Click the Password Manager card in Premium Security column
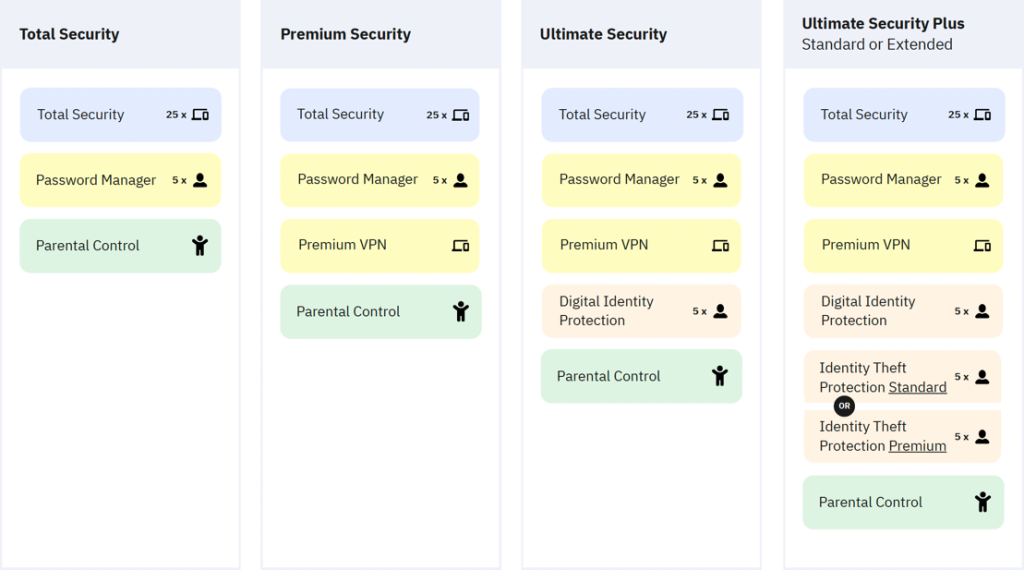This screenshot has height=570, width=1024. [x=380, y=180]
